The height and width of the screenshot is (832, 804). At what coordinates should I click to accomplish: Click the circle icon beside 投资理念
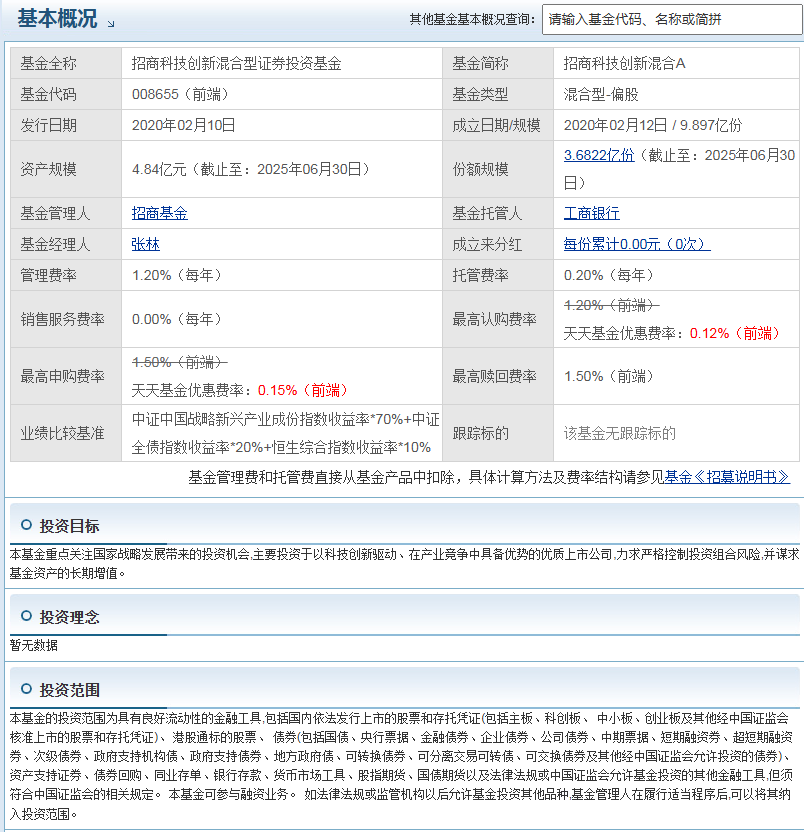[26, 616]
